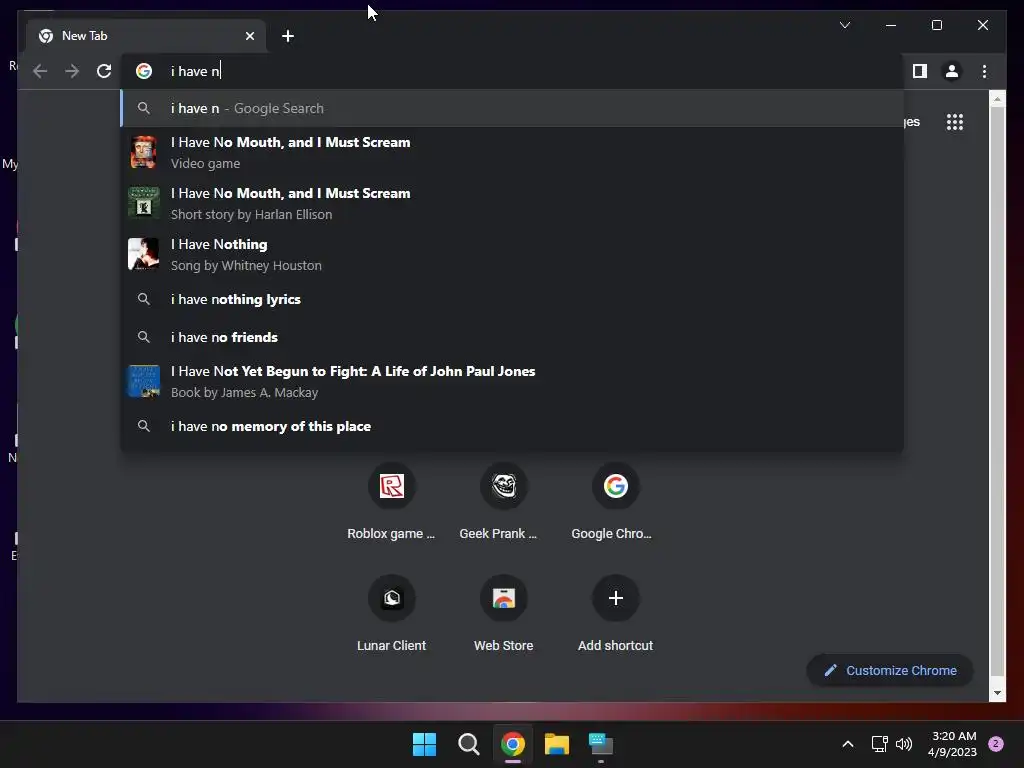Image resolution: width=1024 pixels, height=768 pixels.
Task: Pick the Harlan Ellison short story suggestion
Action: tap(513, 203)
